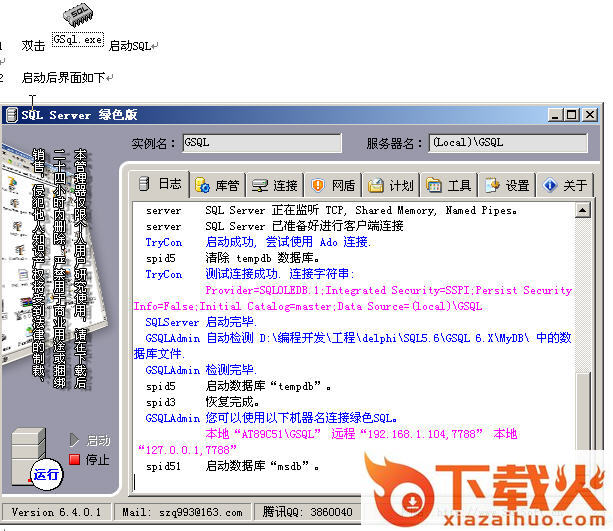613x531 pixels.
Task: Minimize the SQL Server 绿色版 window
Action: pos(555,115)
